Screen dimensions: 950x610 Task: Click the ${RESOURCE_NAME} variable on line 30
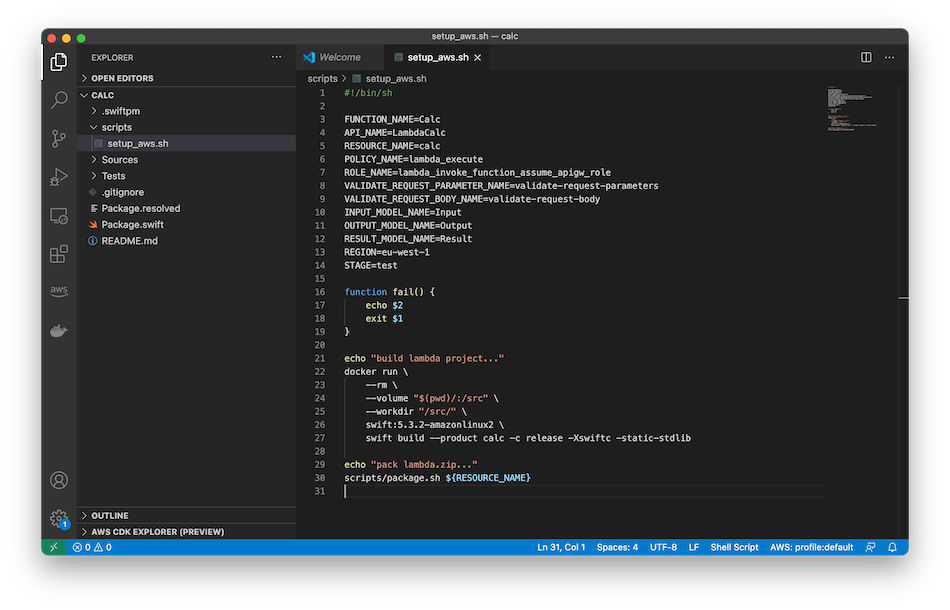pyautogui.click(x=488, y=478)
